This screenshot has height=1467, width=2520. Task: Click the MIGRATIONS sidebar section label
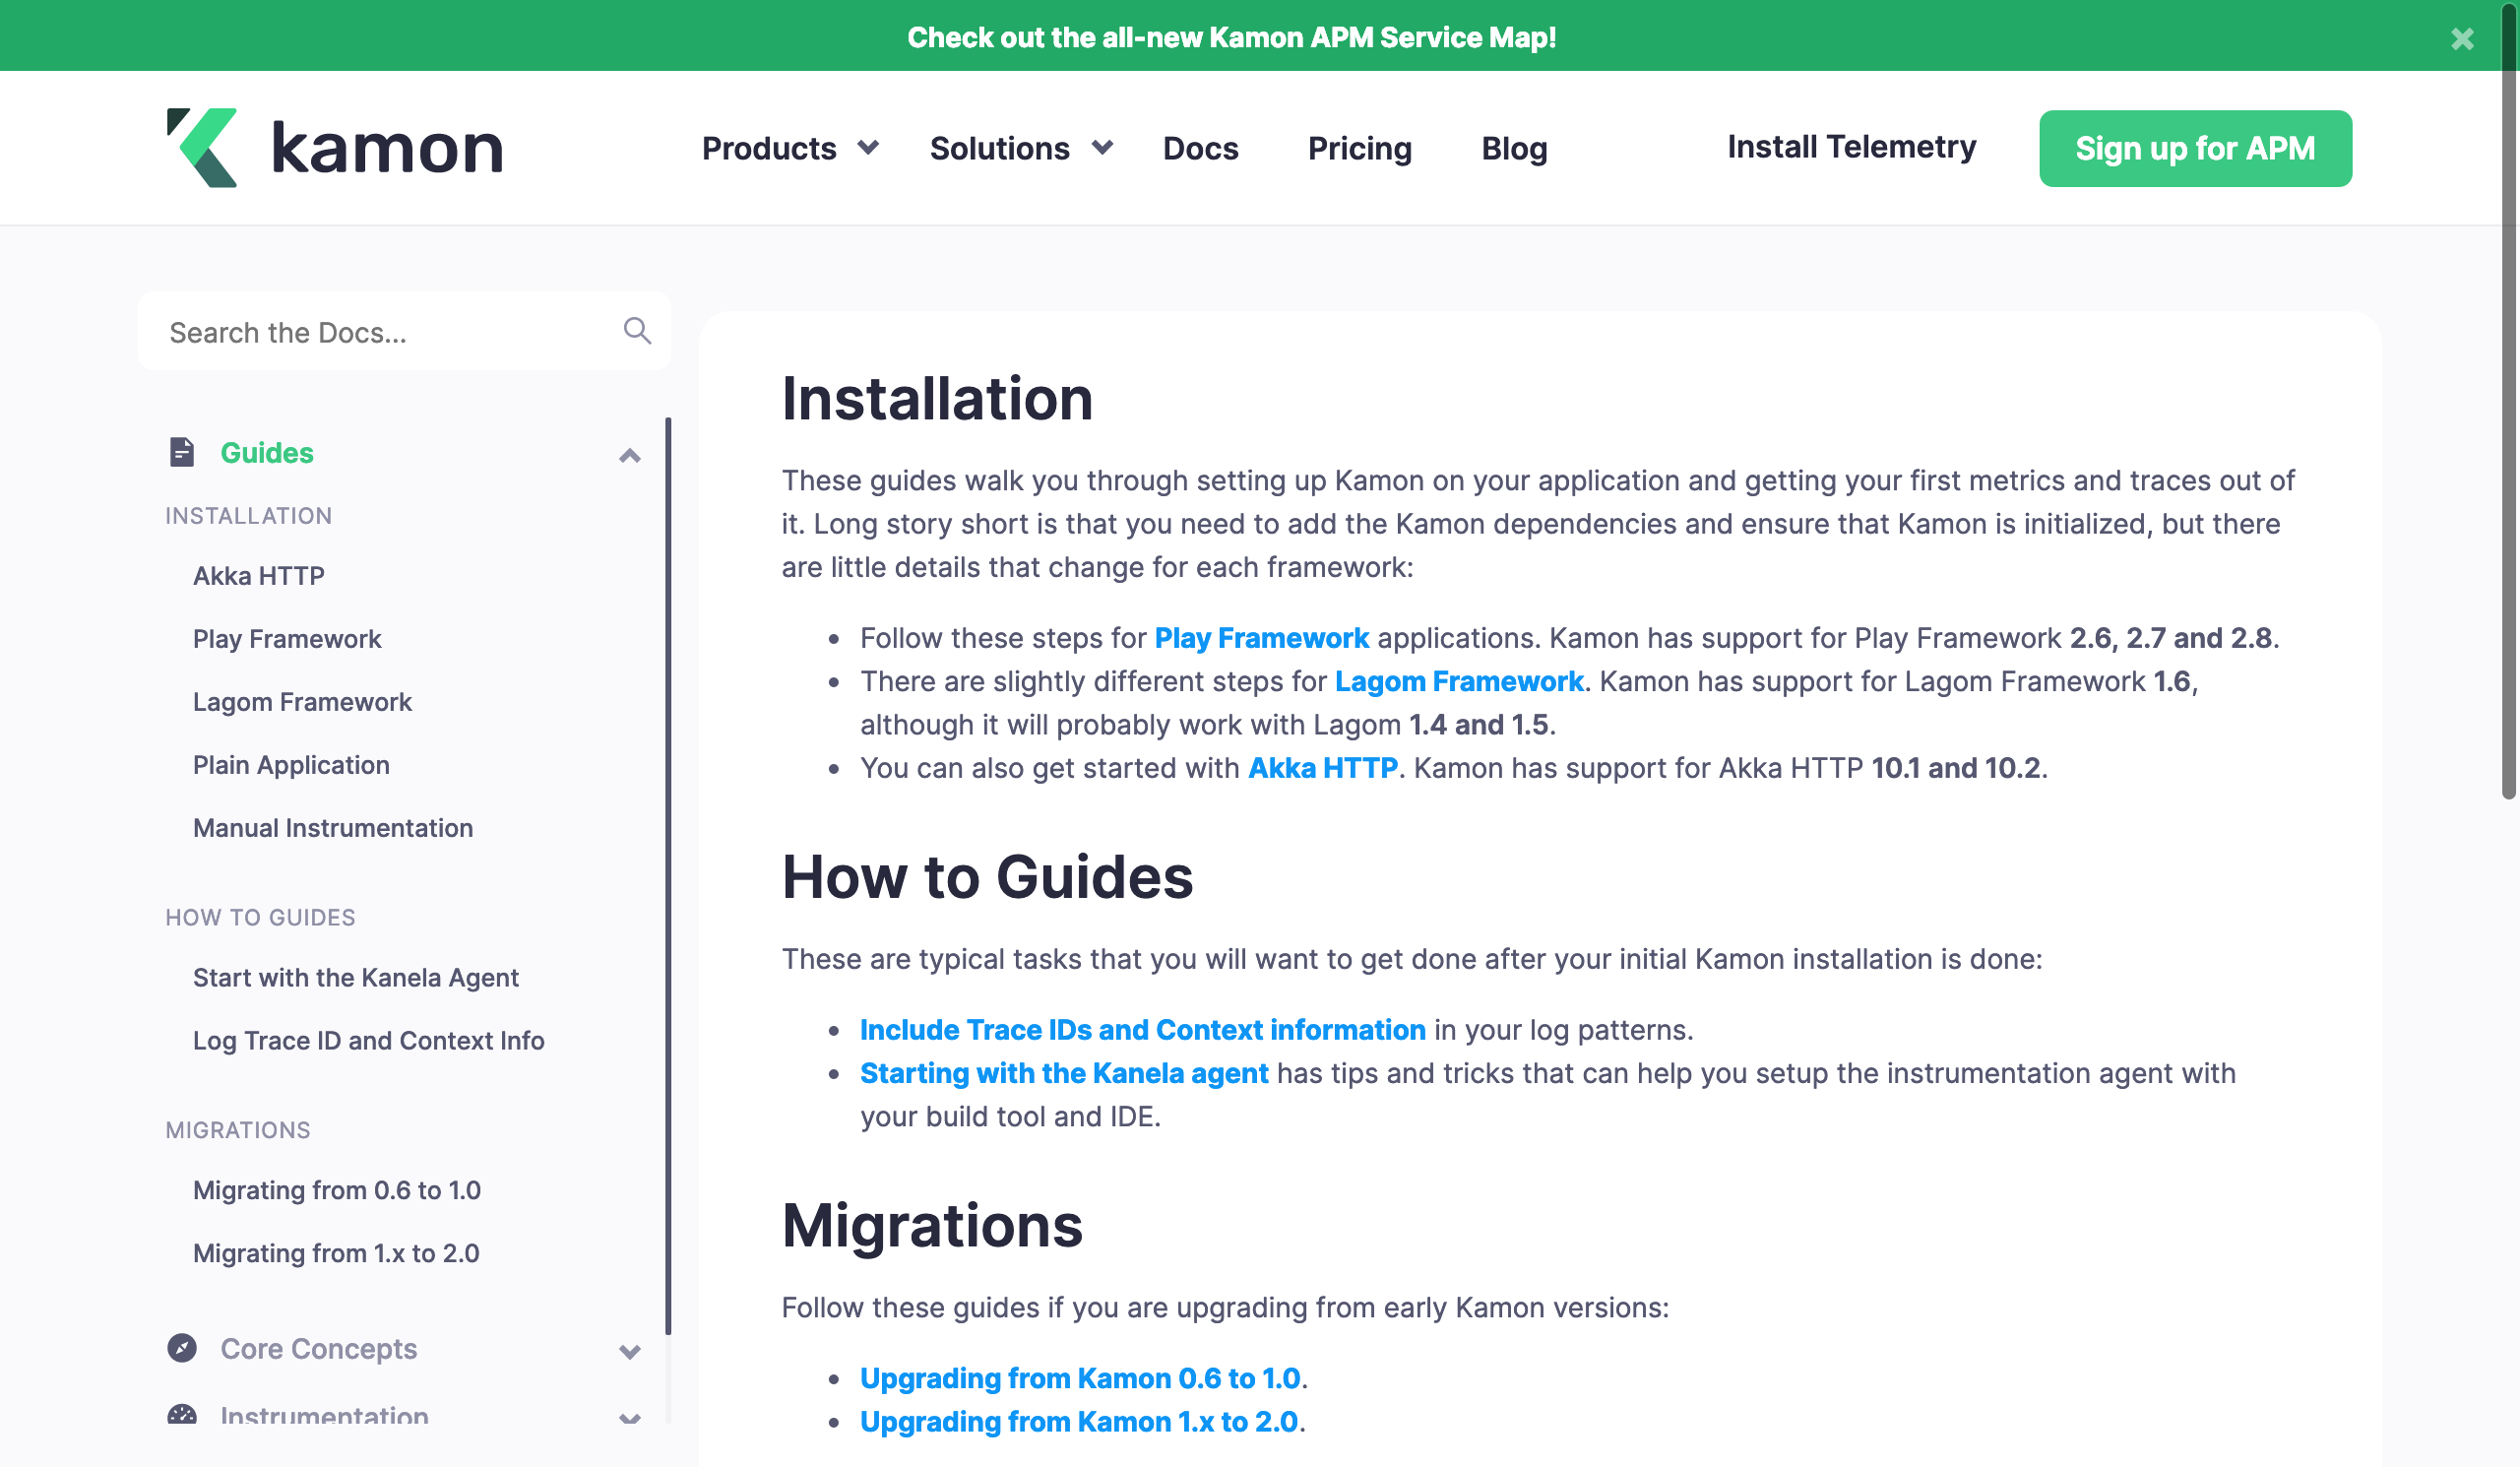click(x=238, y=1129)
